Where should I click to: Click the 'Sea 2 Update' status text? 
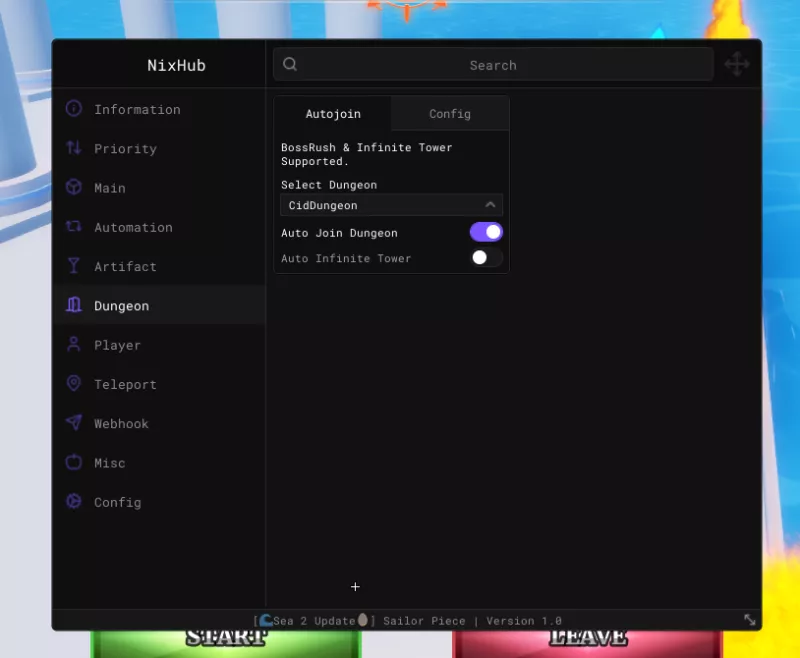pos(314,621)
